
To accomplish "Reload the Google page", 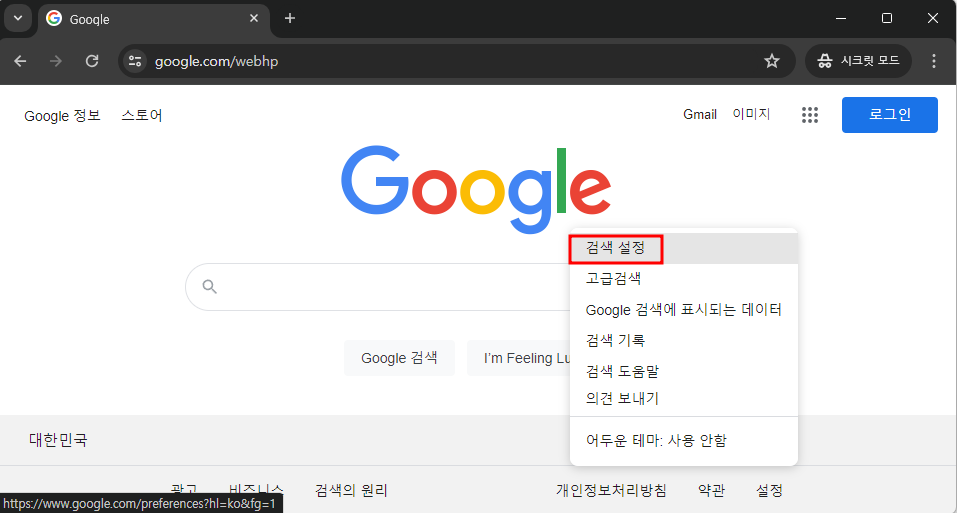I will point(92,61).
